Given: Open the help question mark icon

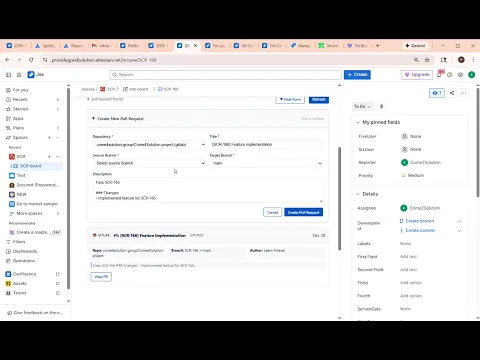Looking at the screenshot, I should [450, 75].
